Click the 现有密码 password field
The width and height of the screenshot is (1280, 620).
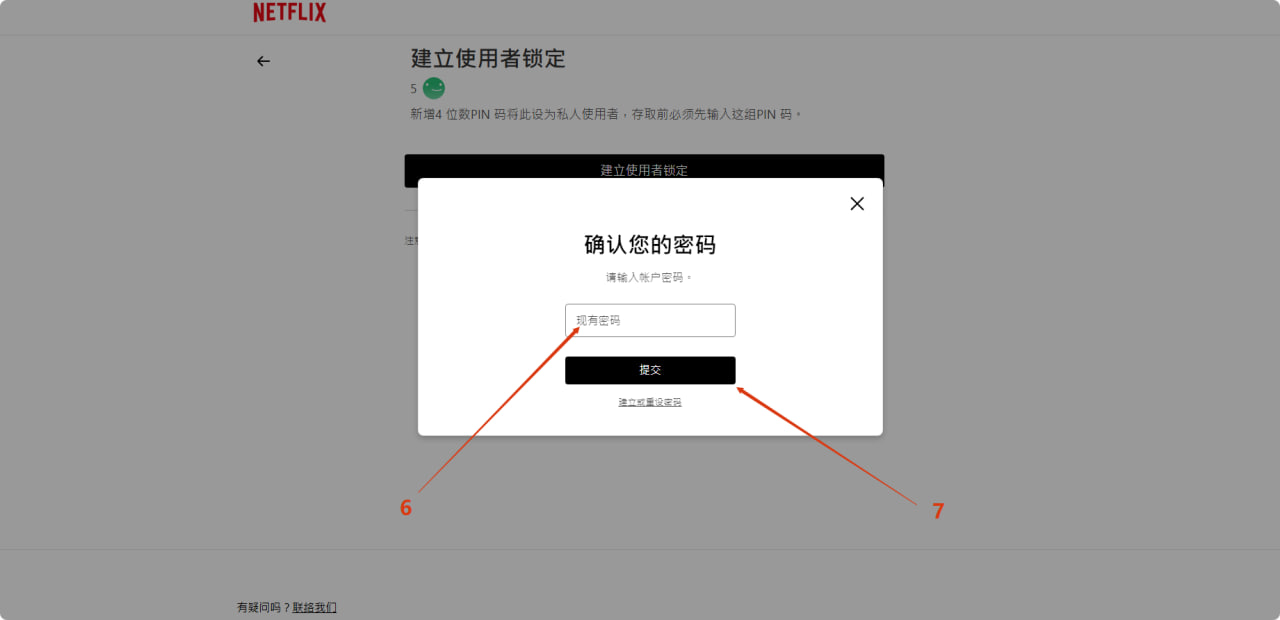point(650,320)
